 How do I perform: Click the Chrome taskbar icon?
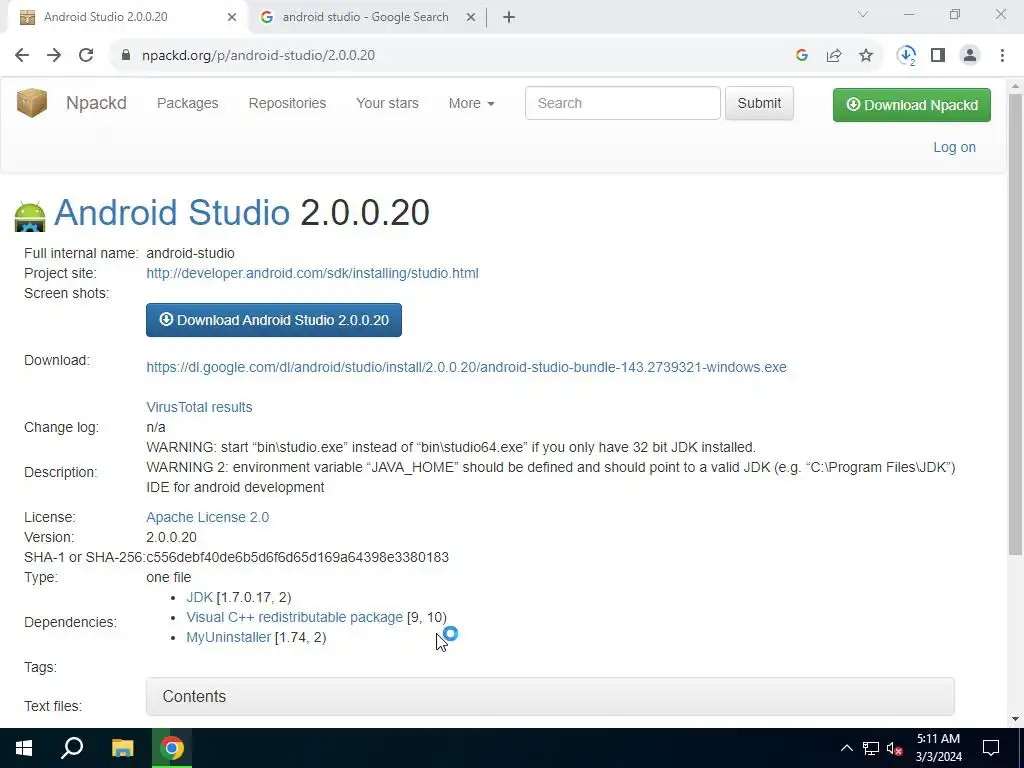(x=172, y=748)
